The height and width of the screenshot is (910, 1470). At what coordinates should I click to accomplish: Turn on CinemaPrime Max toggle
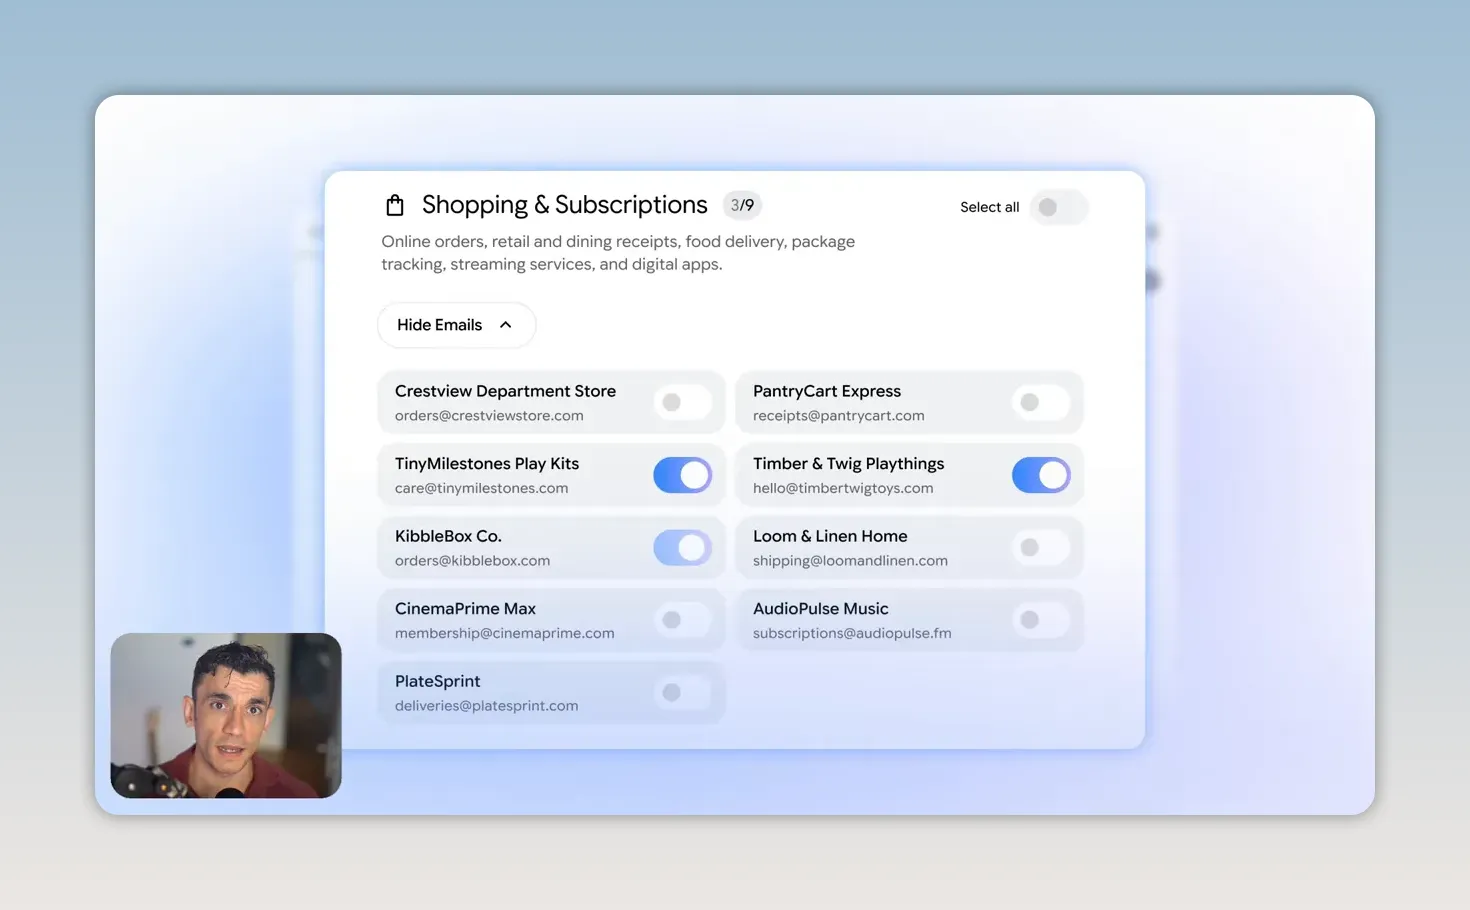click(683, 620)
